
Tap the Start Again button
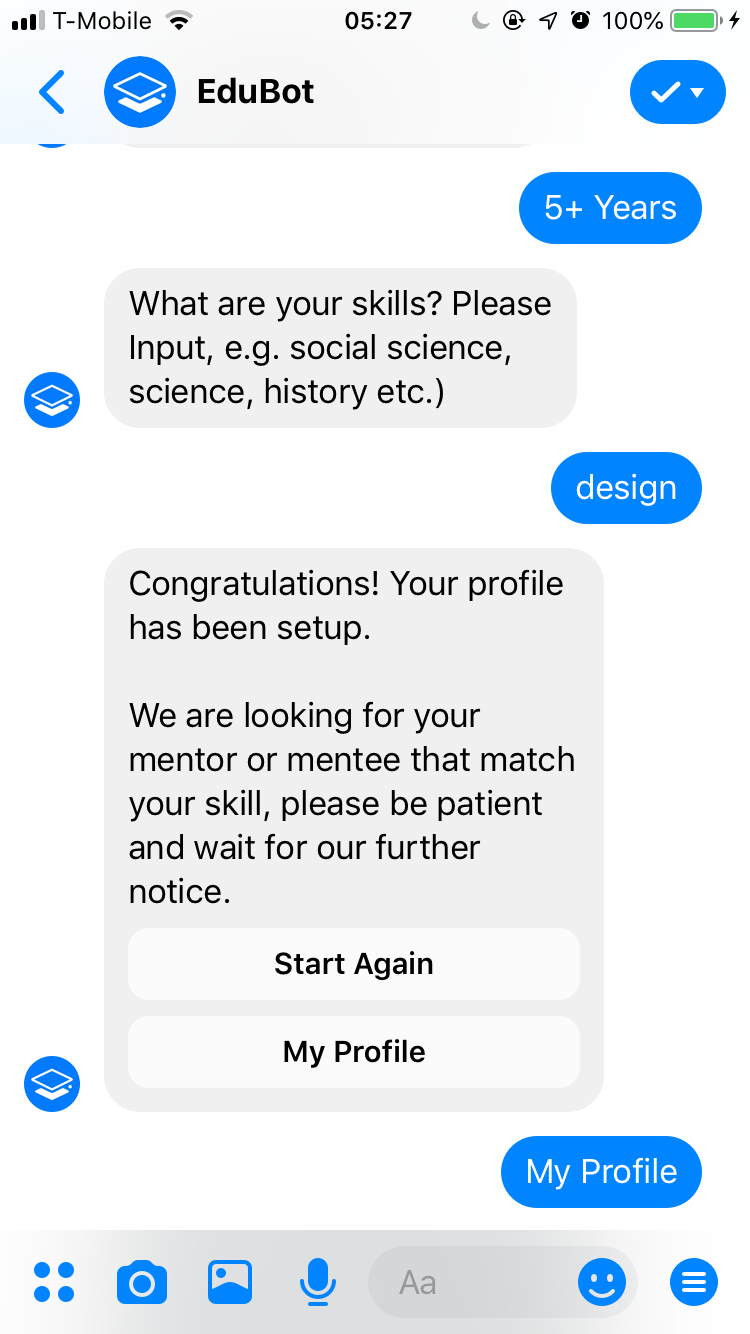click(x=354, y=964)
